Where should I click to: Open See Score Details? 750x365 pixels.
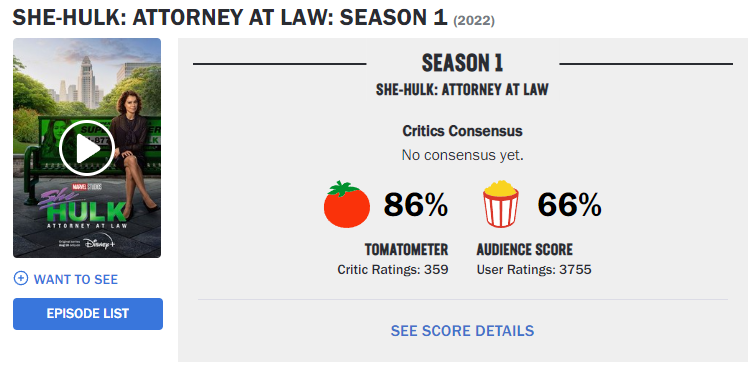coord(462,331)
